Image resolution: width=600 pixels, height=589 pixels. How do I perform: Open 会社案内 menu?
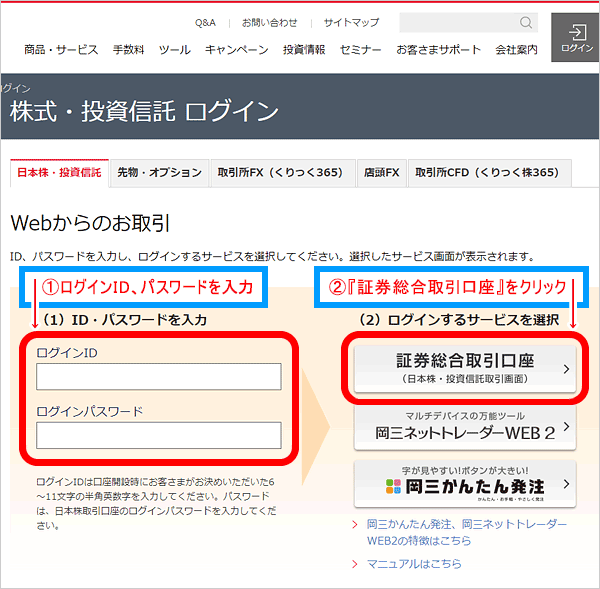[517, 50]
